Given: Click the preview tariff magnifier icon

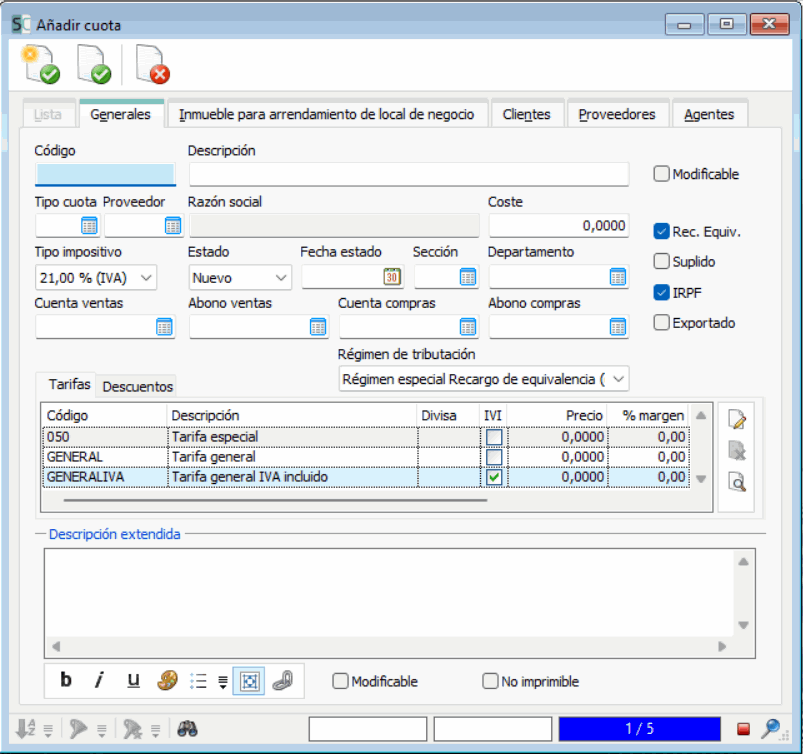Looking at the screenshot, I should point(737,482).
